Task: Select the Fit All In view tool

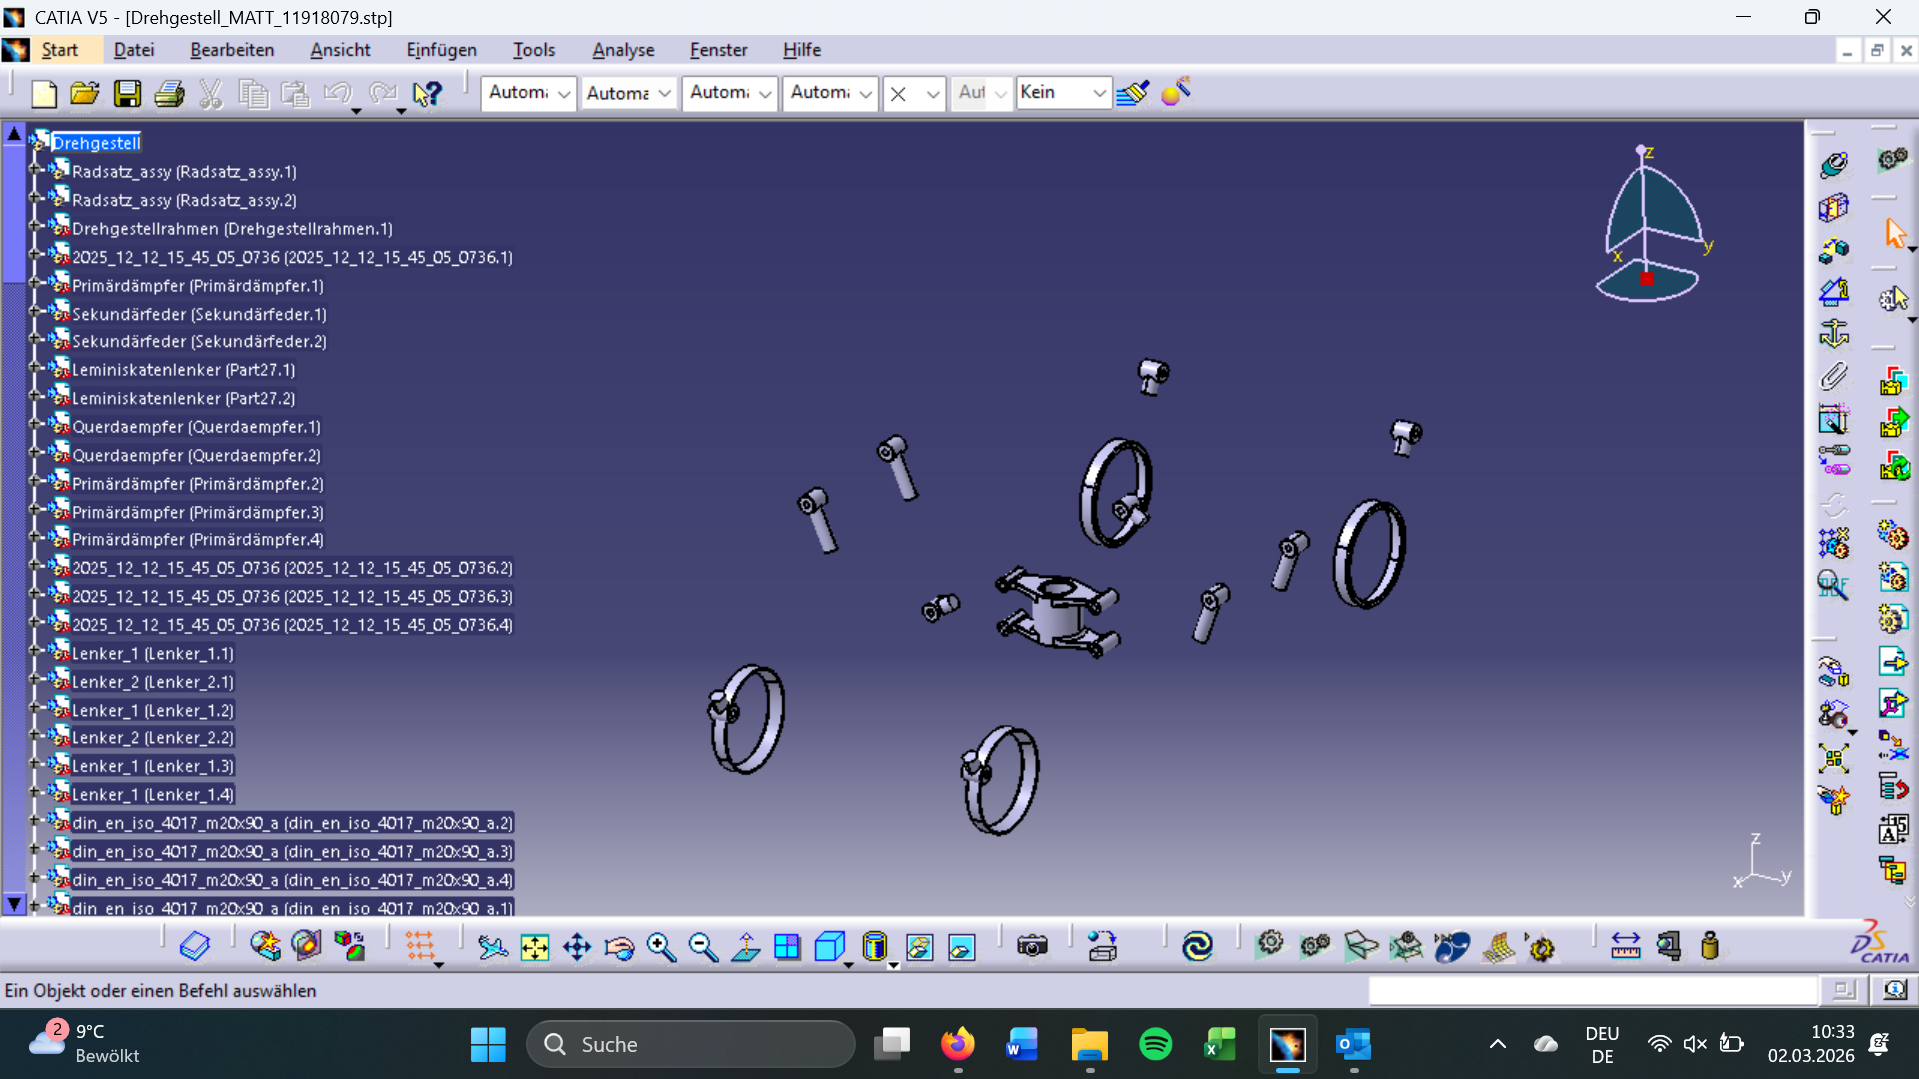Action: click(x=535, y=947)
